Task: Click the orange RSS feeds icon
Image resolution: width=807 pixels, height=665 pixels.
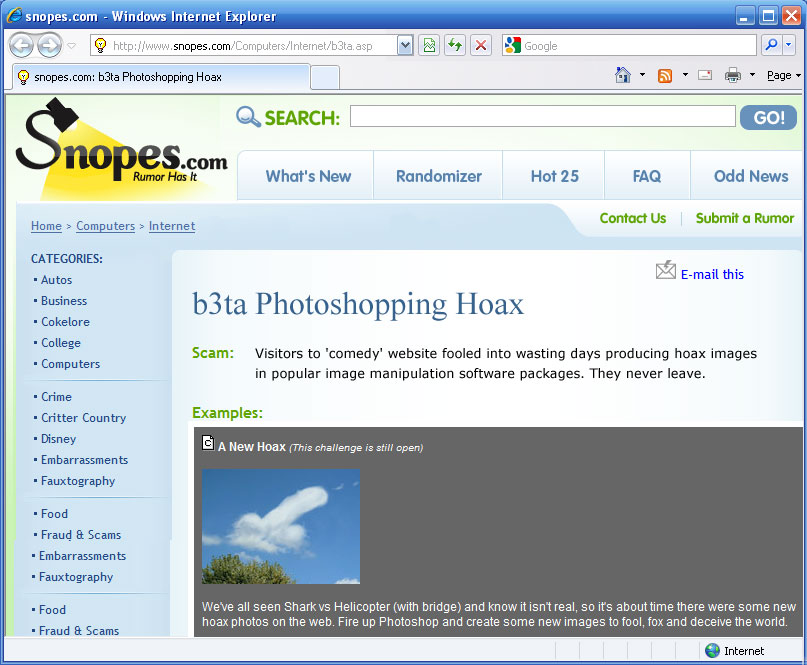Action: point(665,76)
